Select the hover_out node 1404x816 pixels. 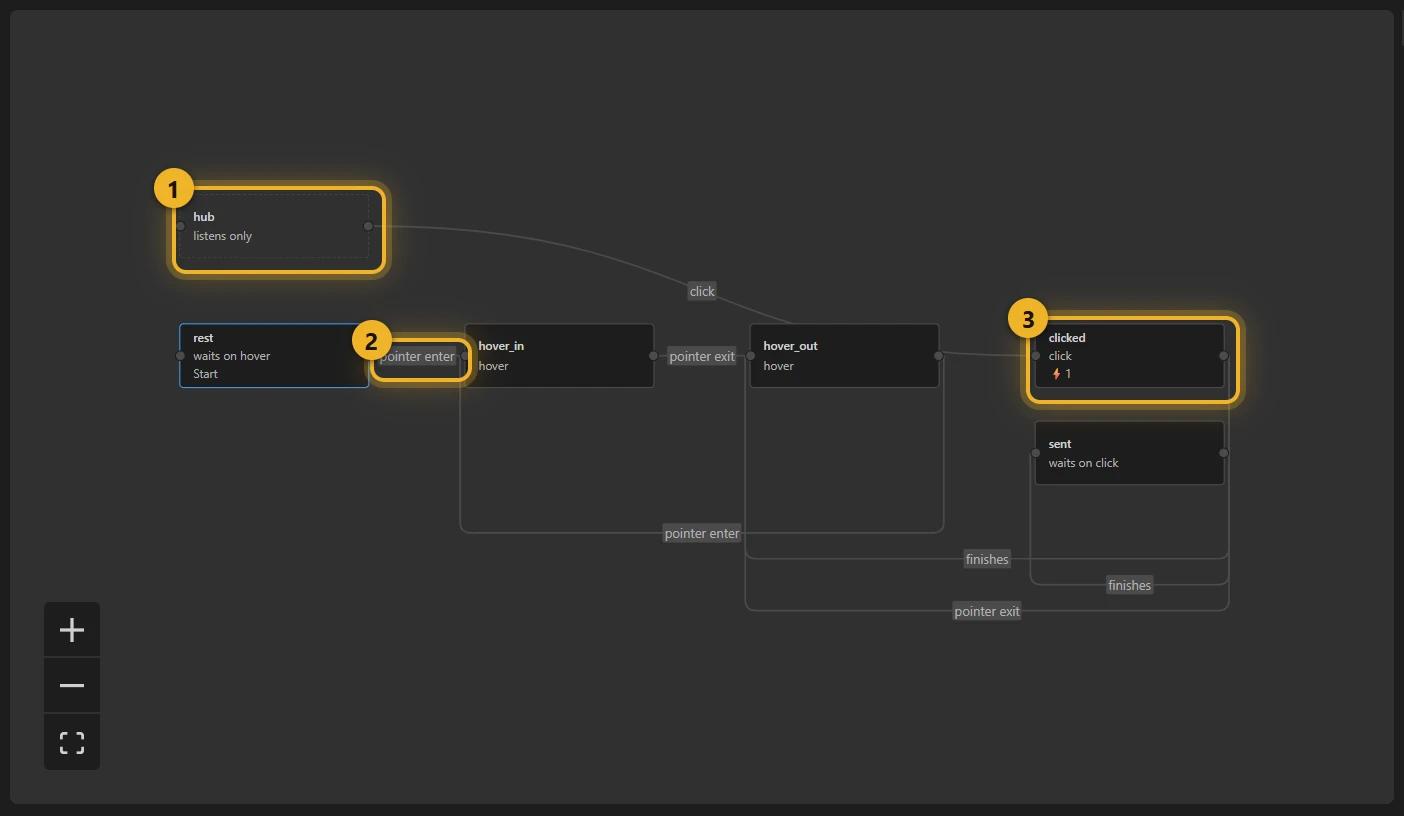(844, 355)
